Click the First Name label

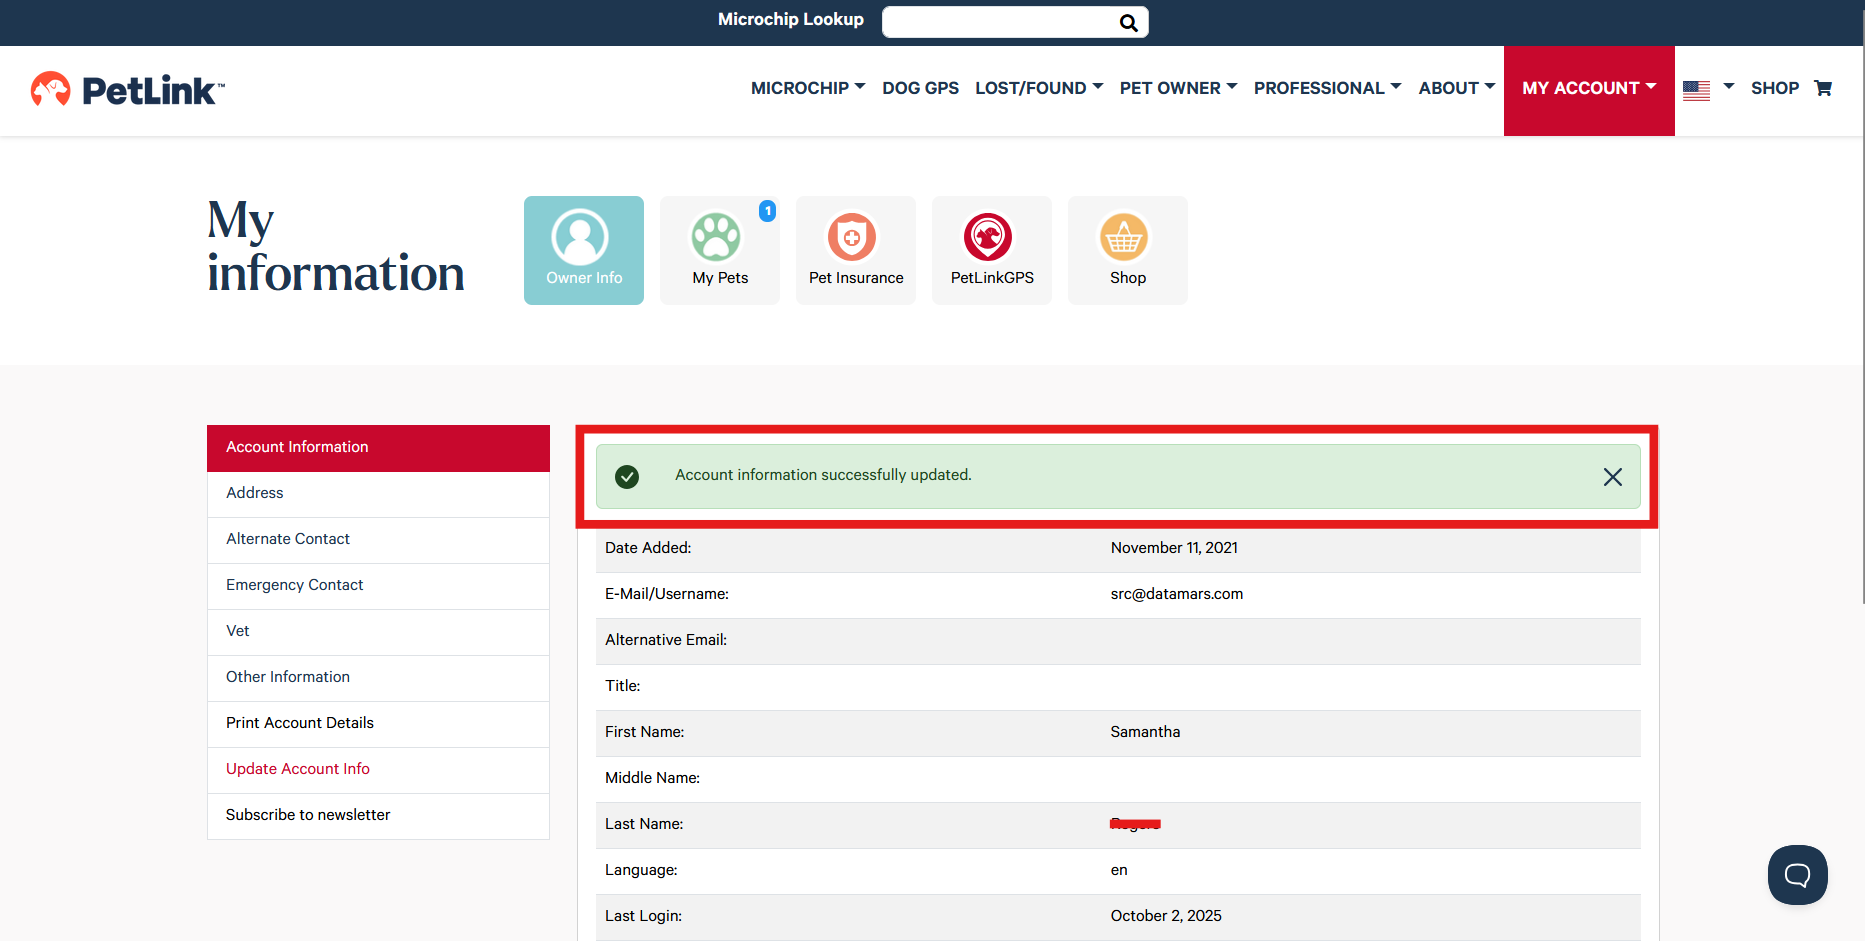pos(645,732)
